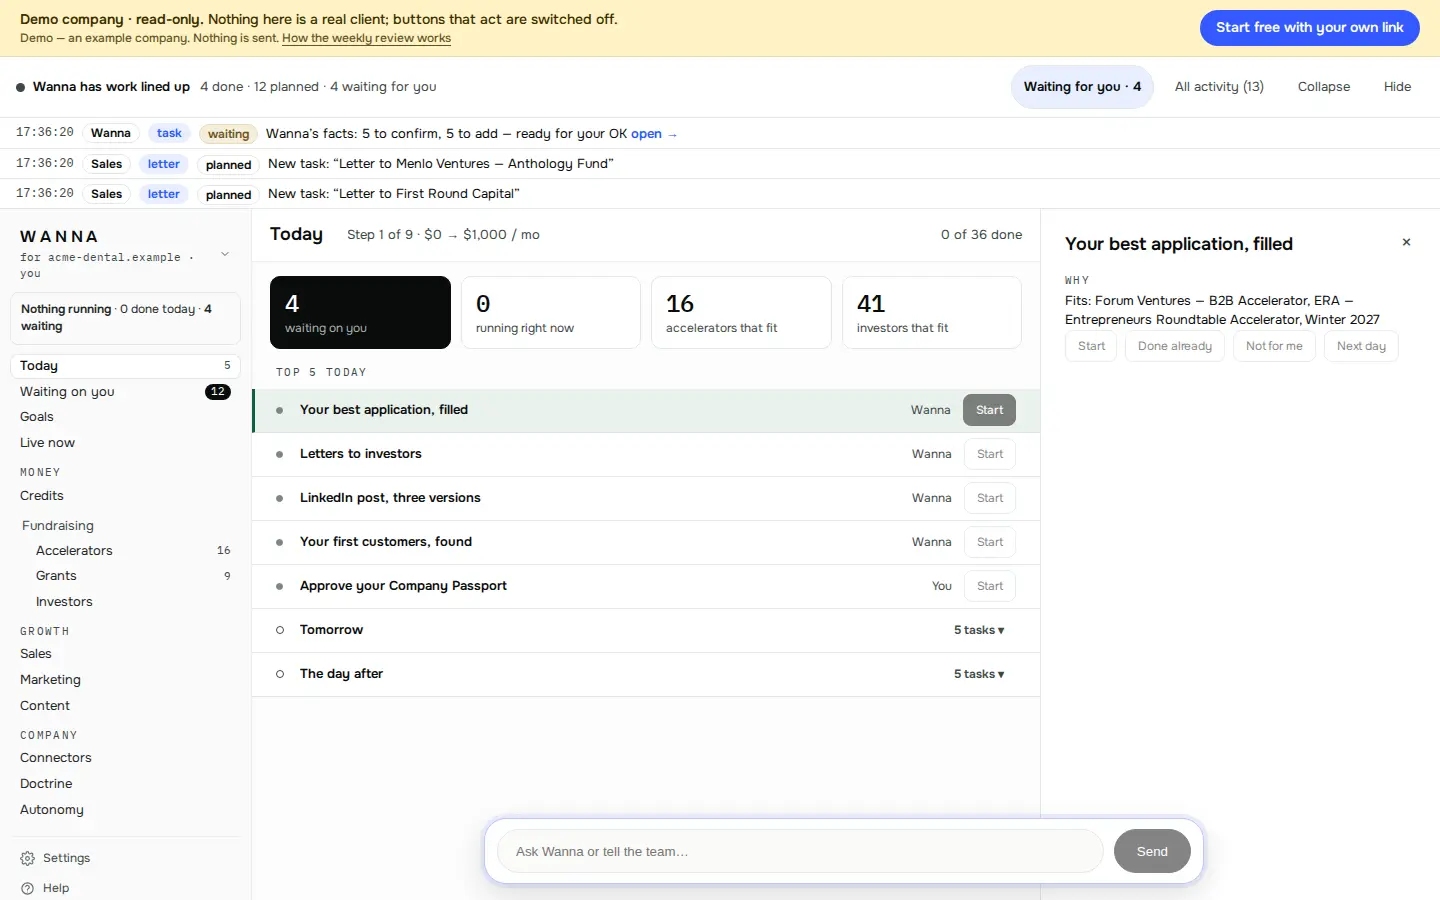Focus the 'Ask Wanna or tell the team' field
The height and width of the screenshot is (900, 1440).
point(800,851)
